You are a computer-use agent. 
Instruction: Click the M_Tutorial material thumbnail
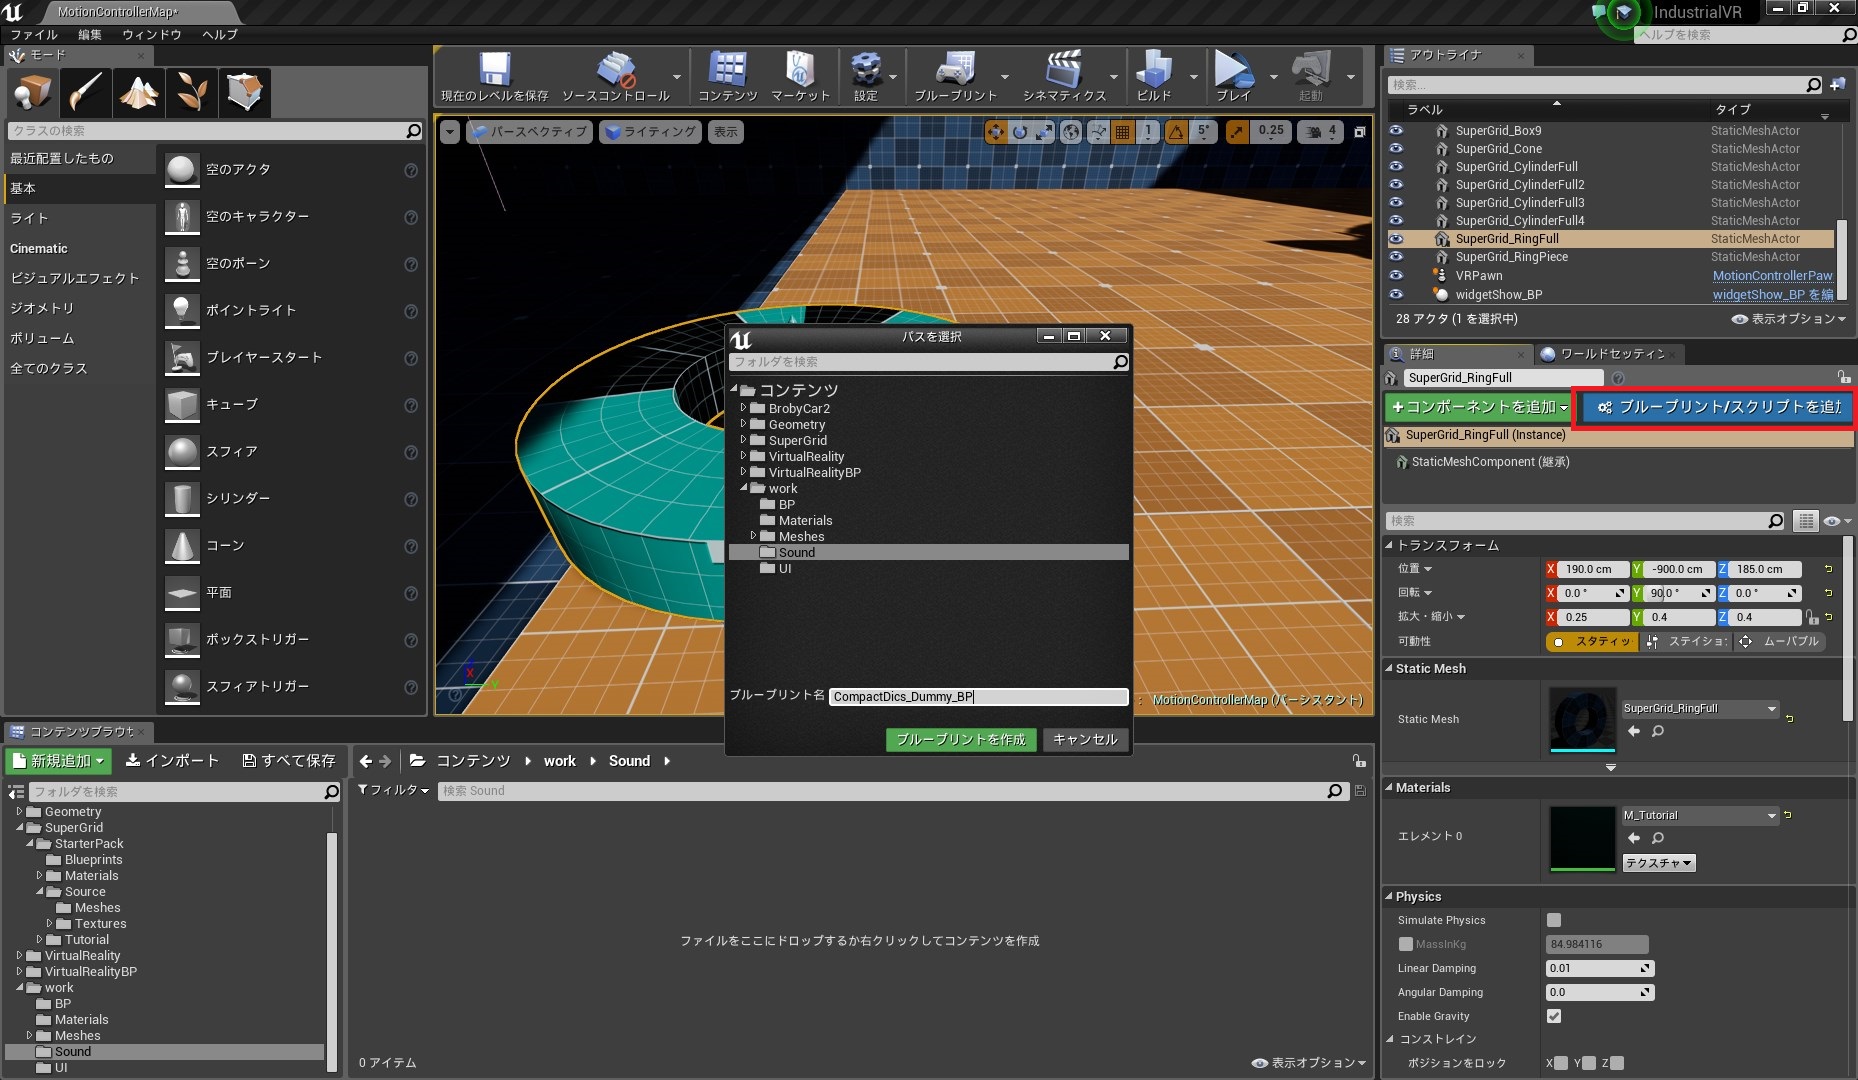[1582, 839]
